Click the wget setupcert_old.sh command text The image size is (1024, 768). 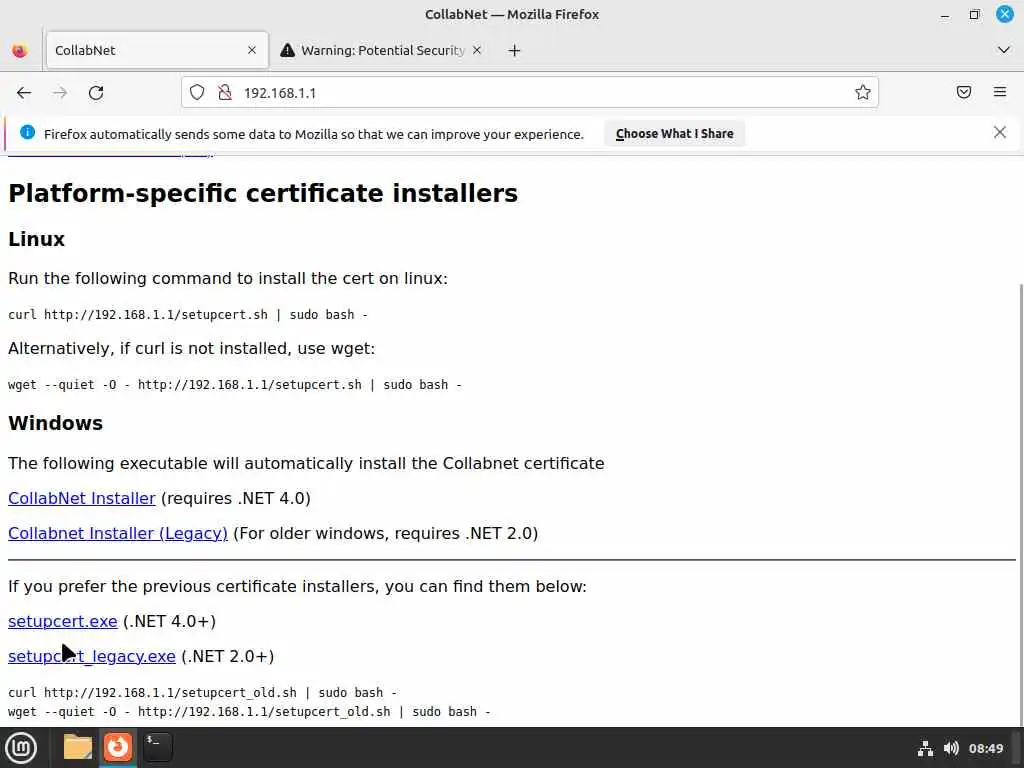click(249, 712)
